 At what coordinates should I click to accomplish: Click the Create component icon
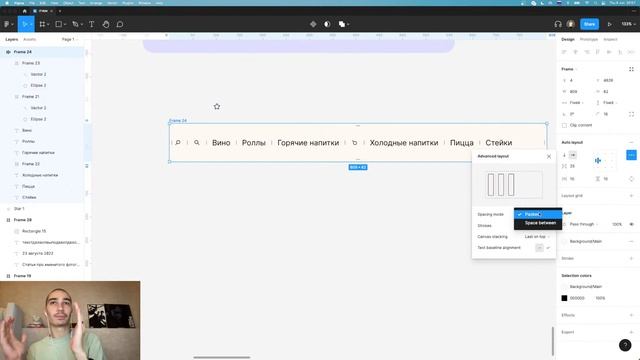click(x=313, y=24)
